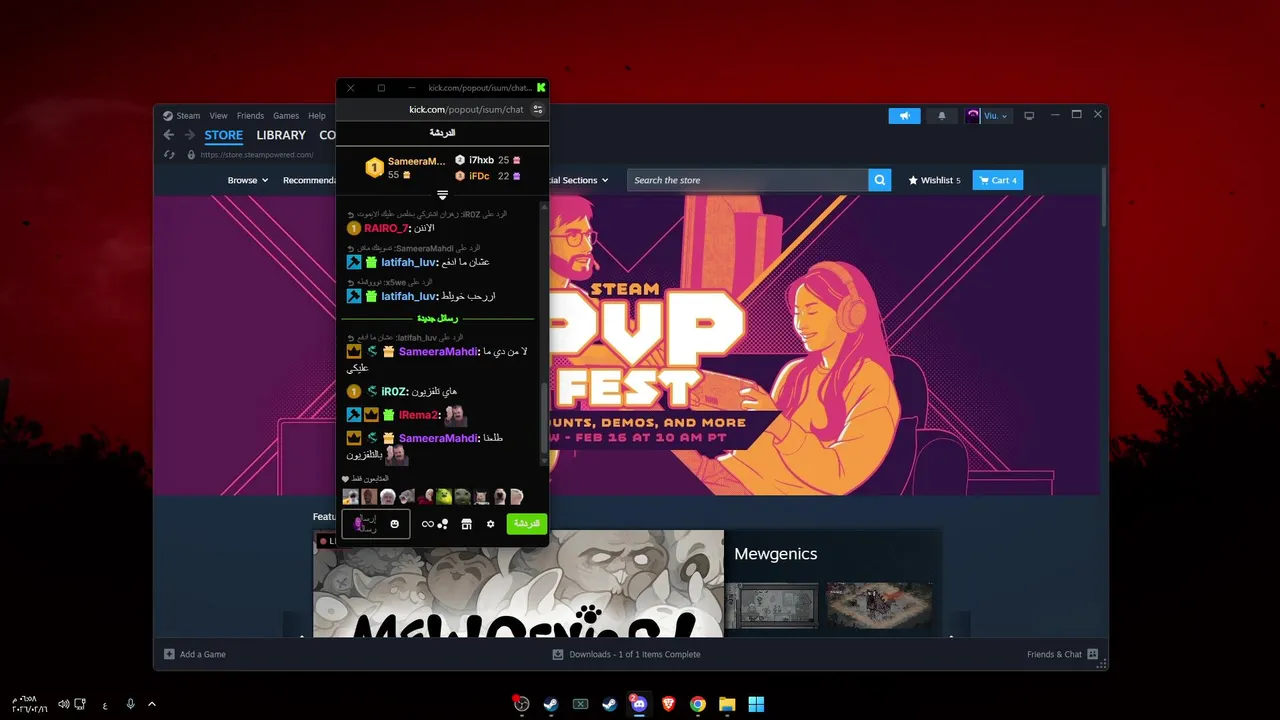Open Steam notifications bell

[x=942, y=116]
